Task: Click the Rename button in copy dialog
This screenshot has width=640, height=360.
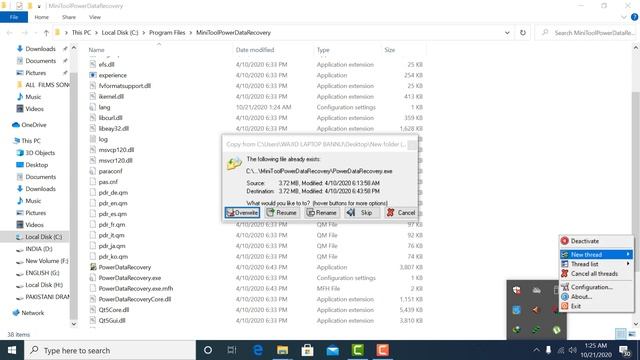Action: point(322,213)
